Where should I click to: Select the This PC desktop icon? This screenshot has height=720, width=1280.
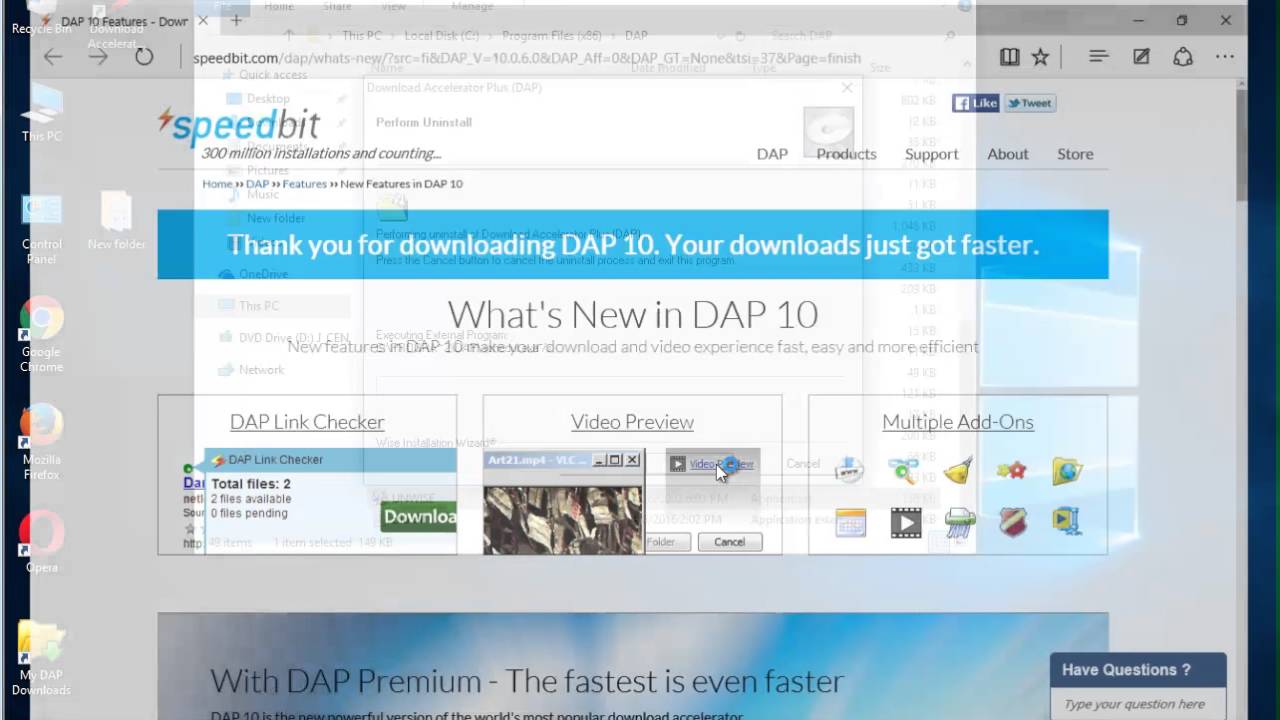click(41, 113)
